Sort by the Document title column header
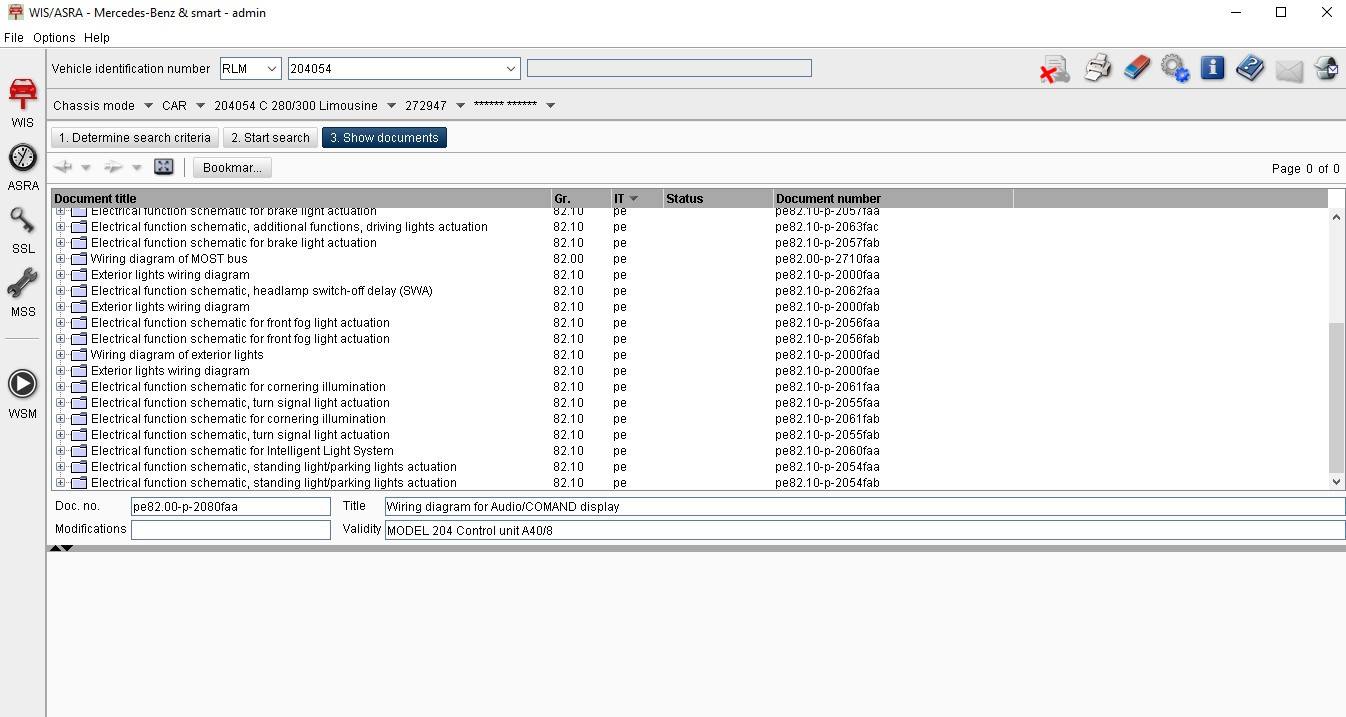The height and width of the screenshot is (717, 1346). coord(301,198)
